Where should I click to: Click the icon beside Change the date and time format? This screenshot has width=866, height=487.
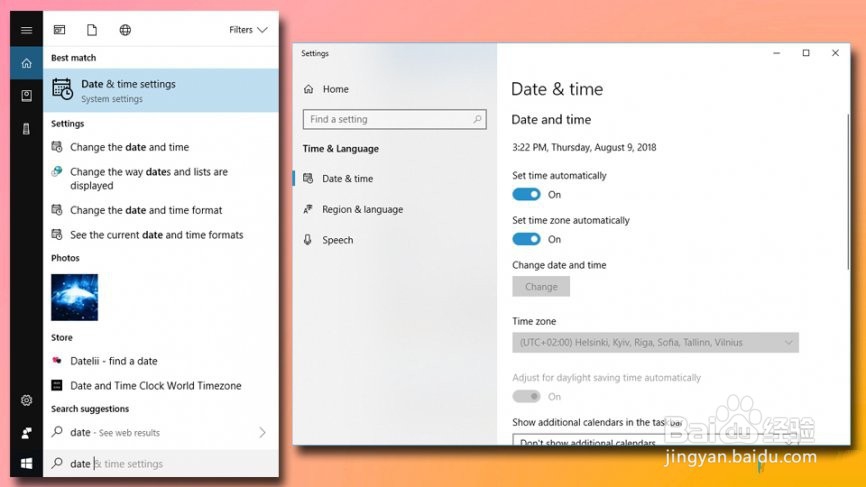[57, 210]
